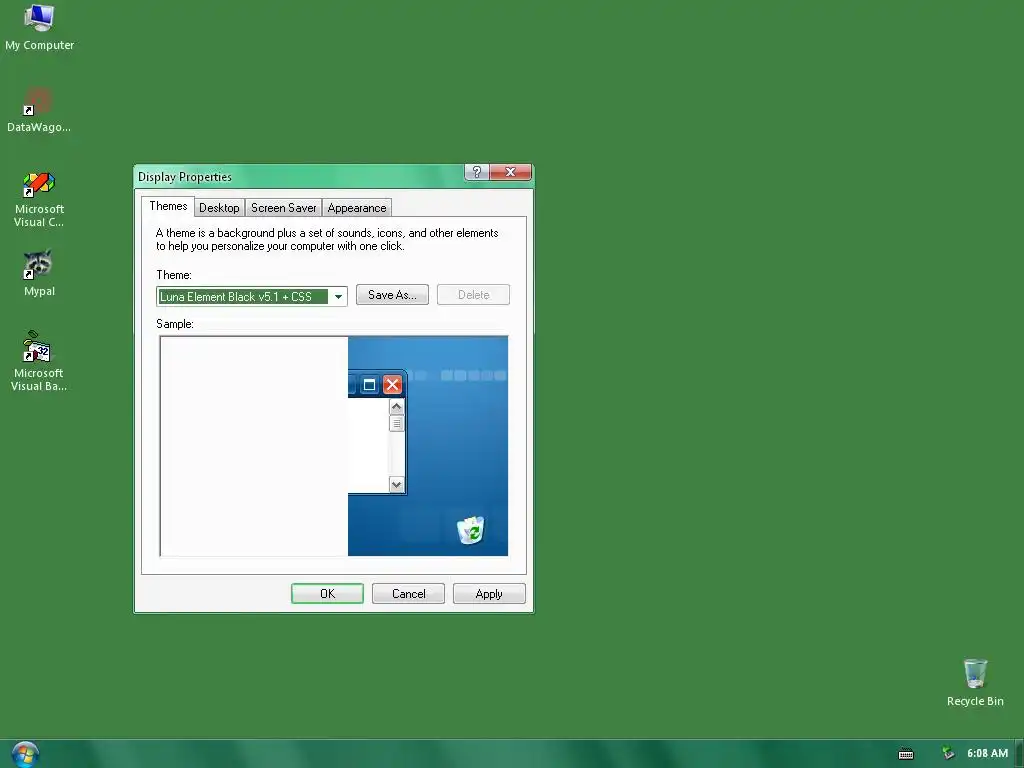Click the sample scrollbar down arrow
Viewport: 1024px width, 768px height.
(396, 485)
